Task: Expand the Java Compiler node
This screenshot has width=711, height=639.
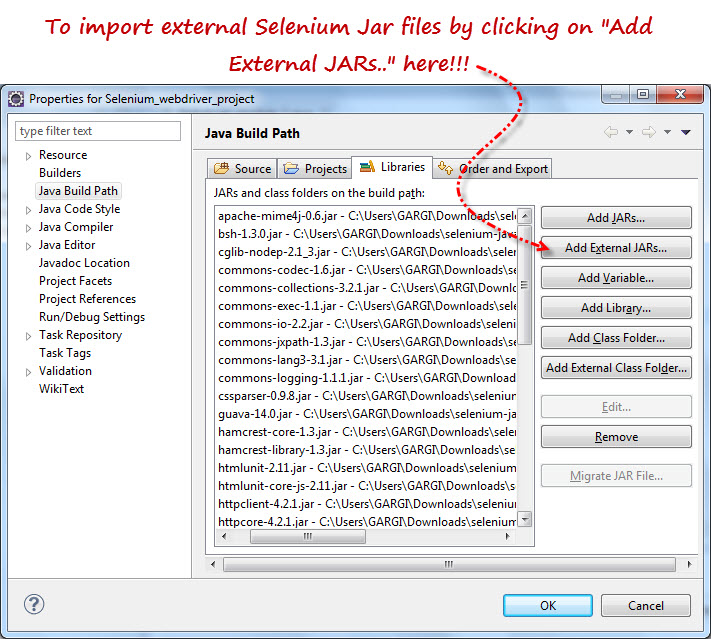Action: pyautogui.click(x=28, y=228)
